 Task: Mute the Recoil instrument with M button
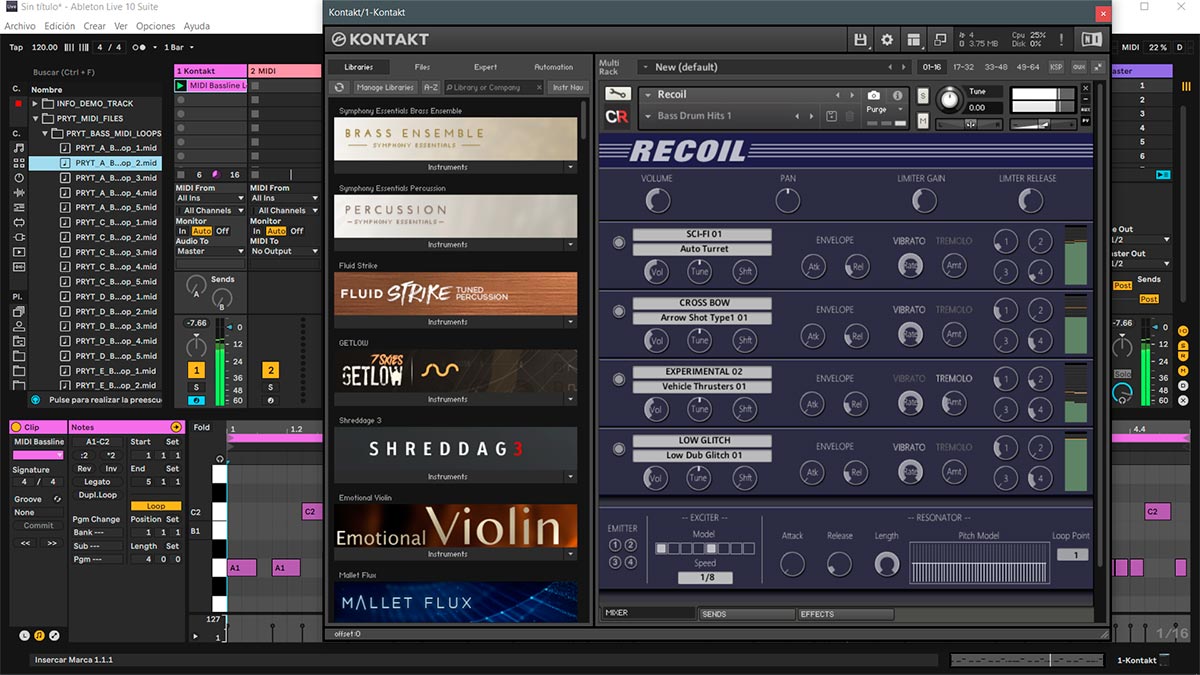(x=922, y=121)
